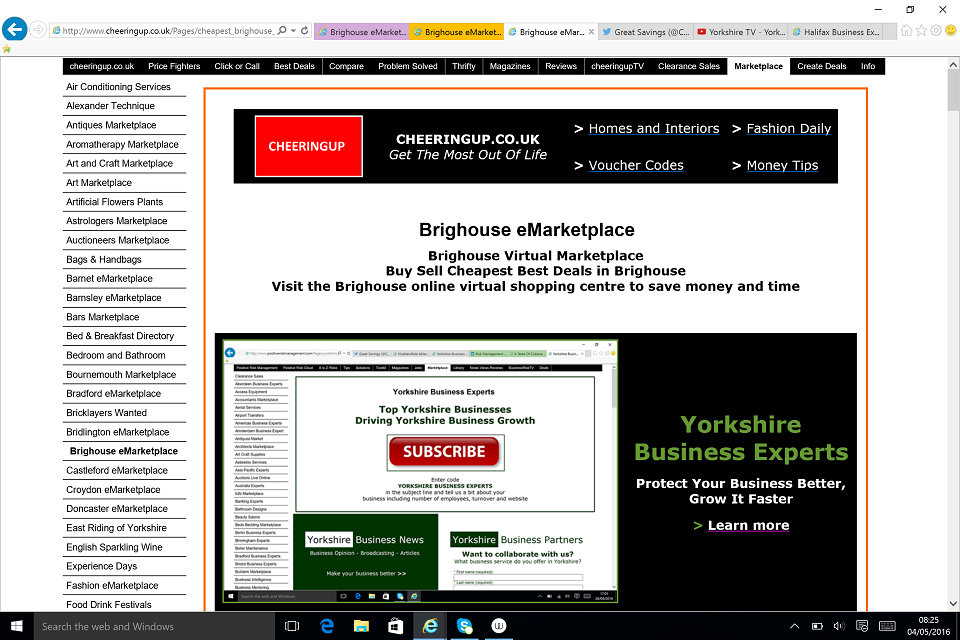The image size is (960, 640).
Task: Click the red CHEERINGUP logo
Action: pyautogui.click(x=309, y=146)
